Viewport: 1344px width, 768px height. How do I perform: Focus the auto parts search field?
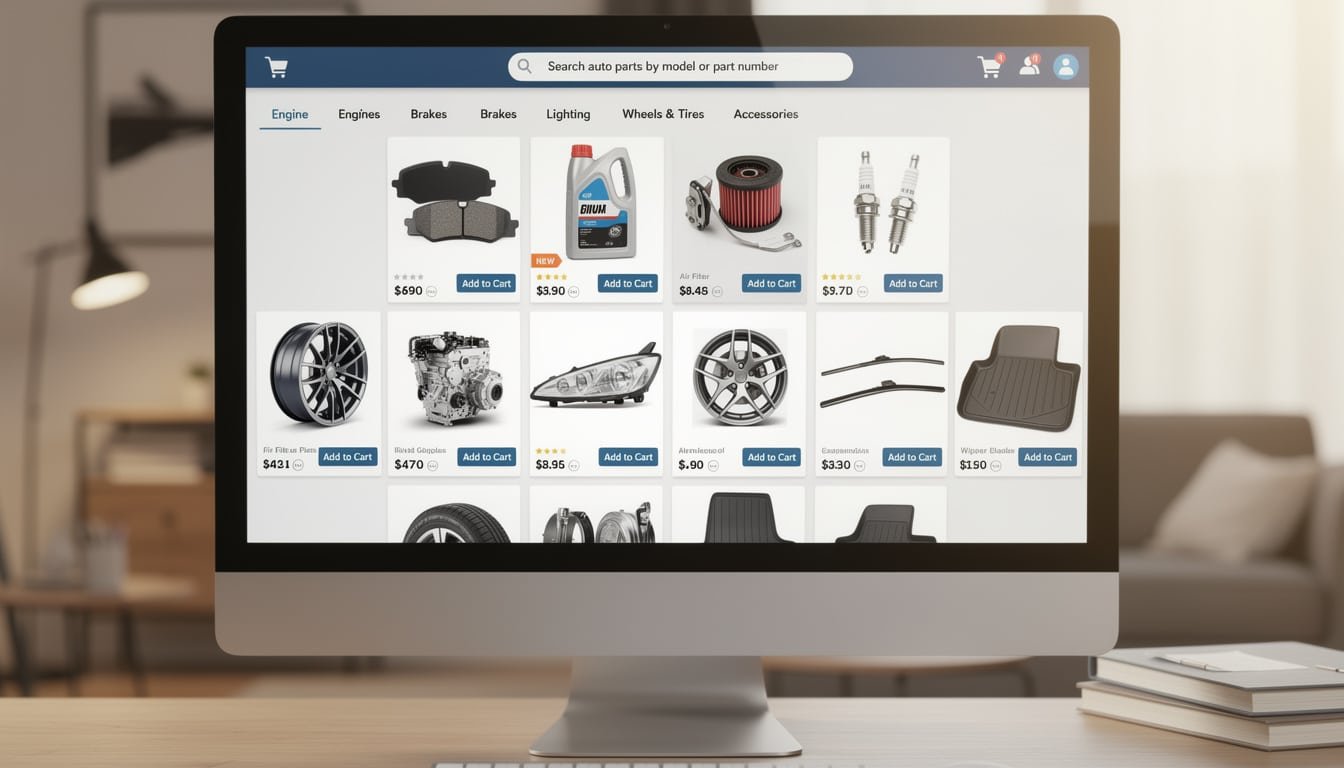pos(690,67)
